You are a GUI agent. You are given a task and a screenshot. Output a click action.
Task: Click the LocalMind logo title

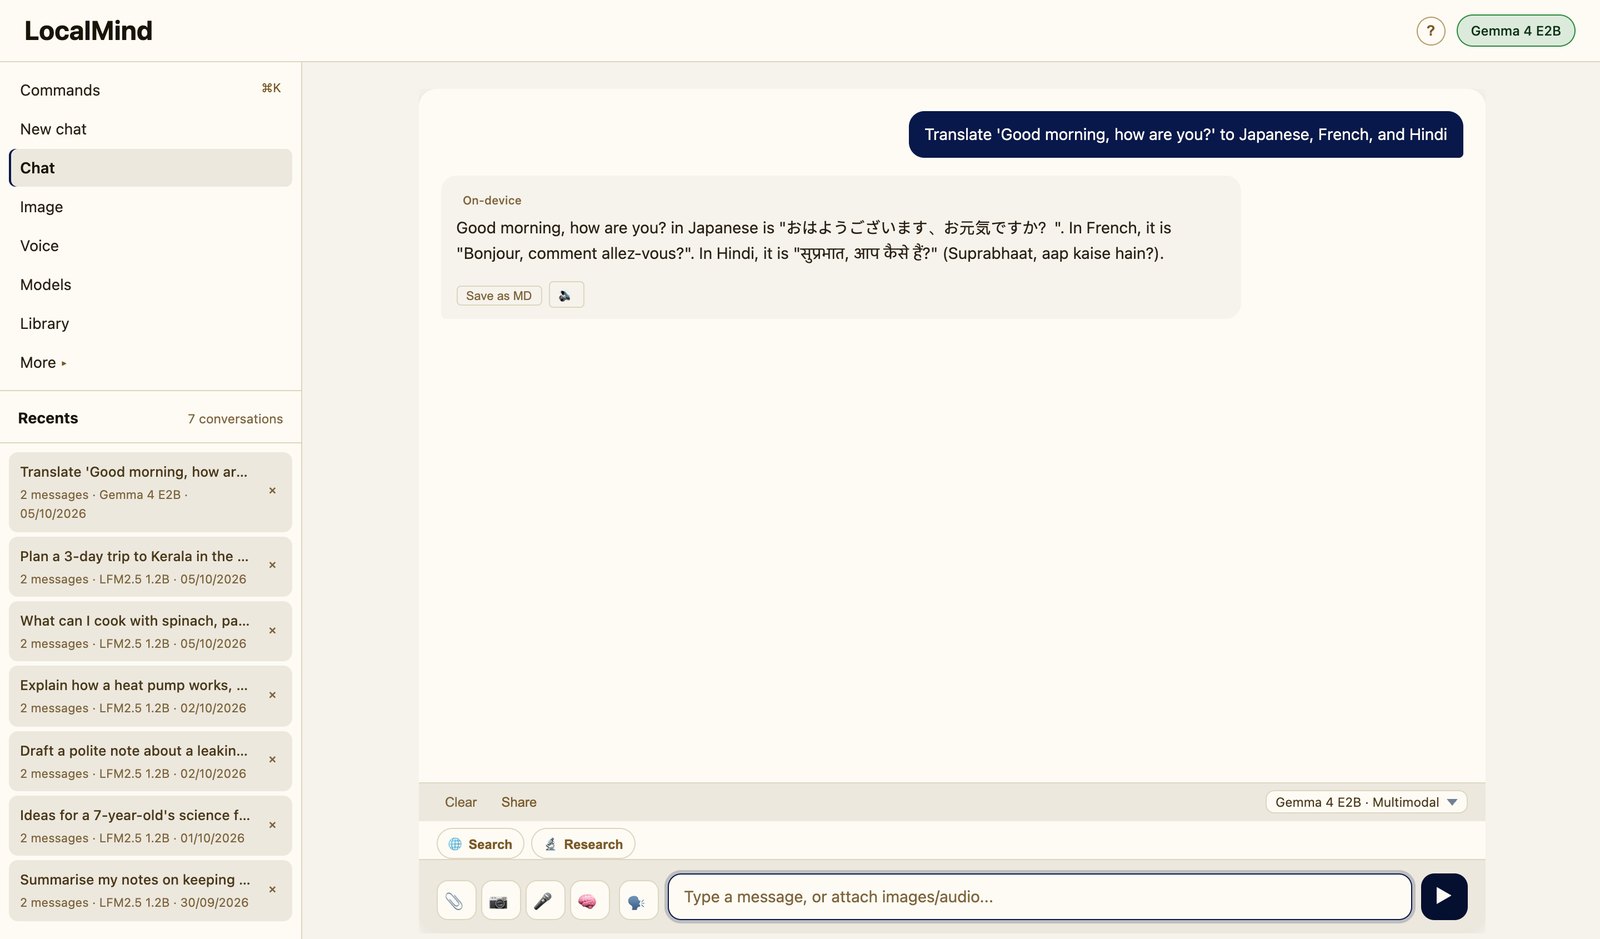[x=89, y=31]
